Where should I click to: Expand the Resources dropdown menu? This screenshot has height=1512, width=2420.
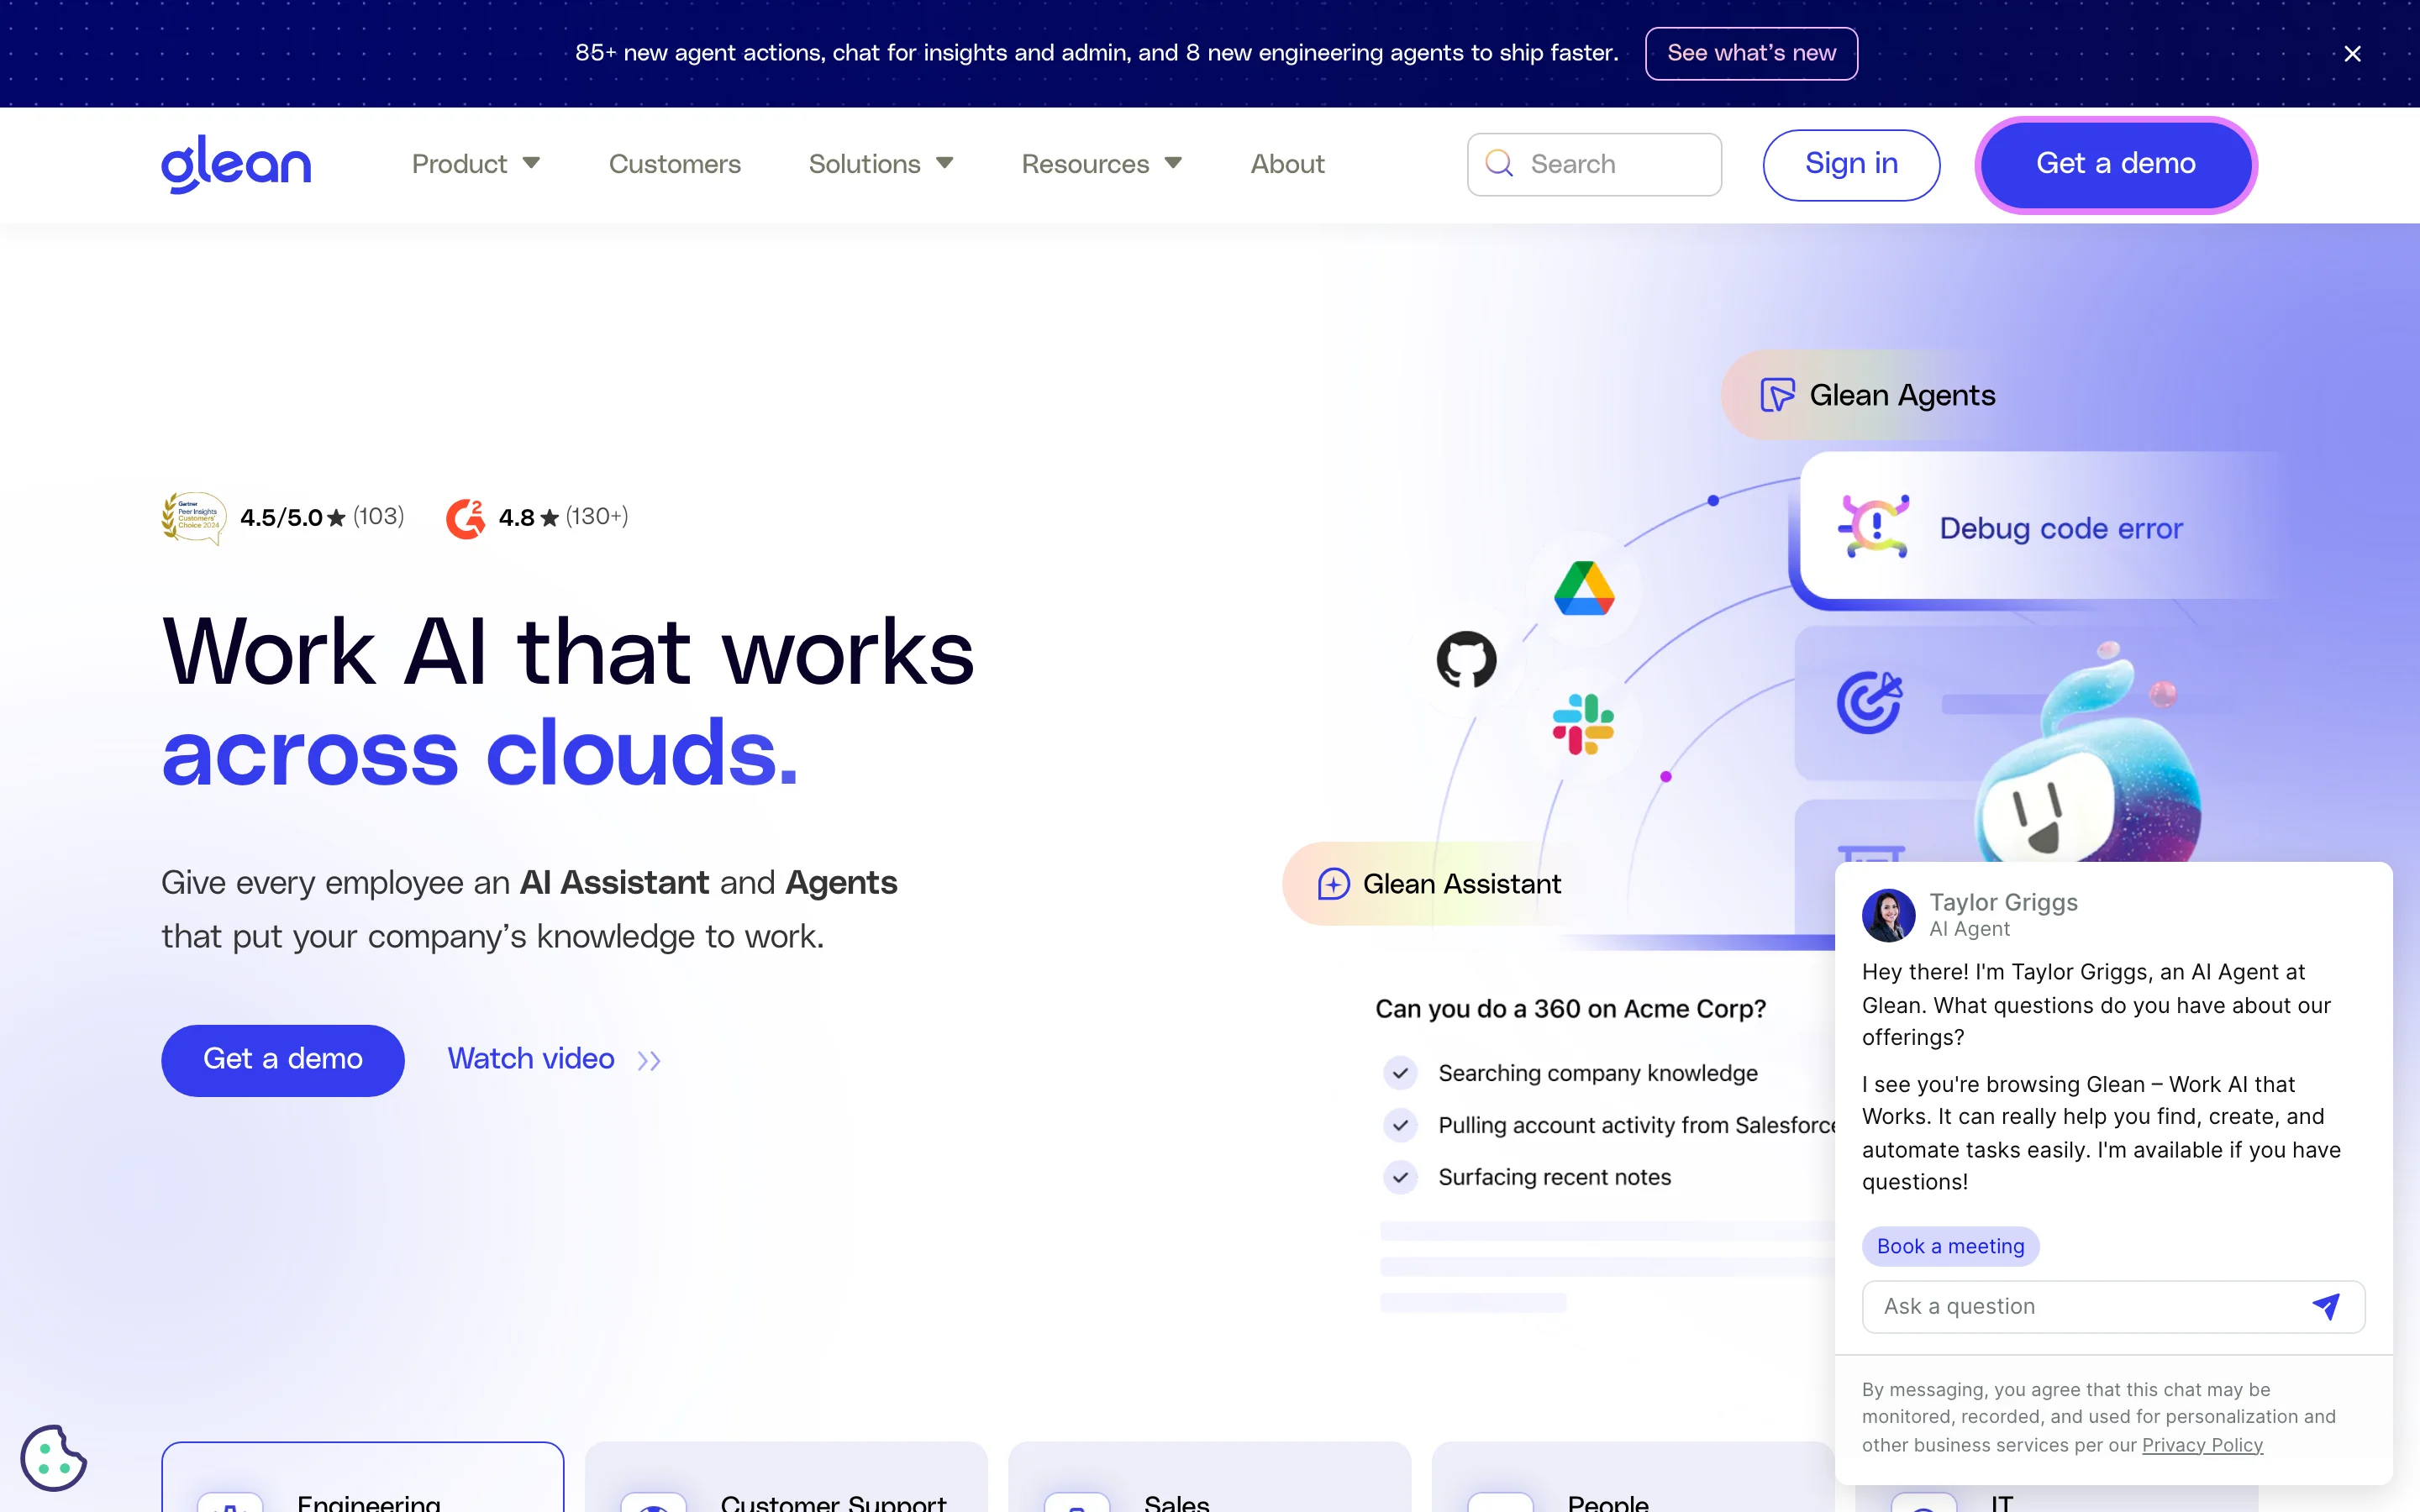point(1101,164)
